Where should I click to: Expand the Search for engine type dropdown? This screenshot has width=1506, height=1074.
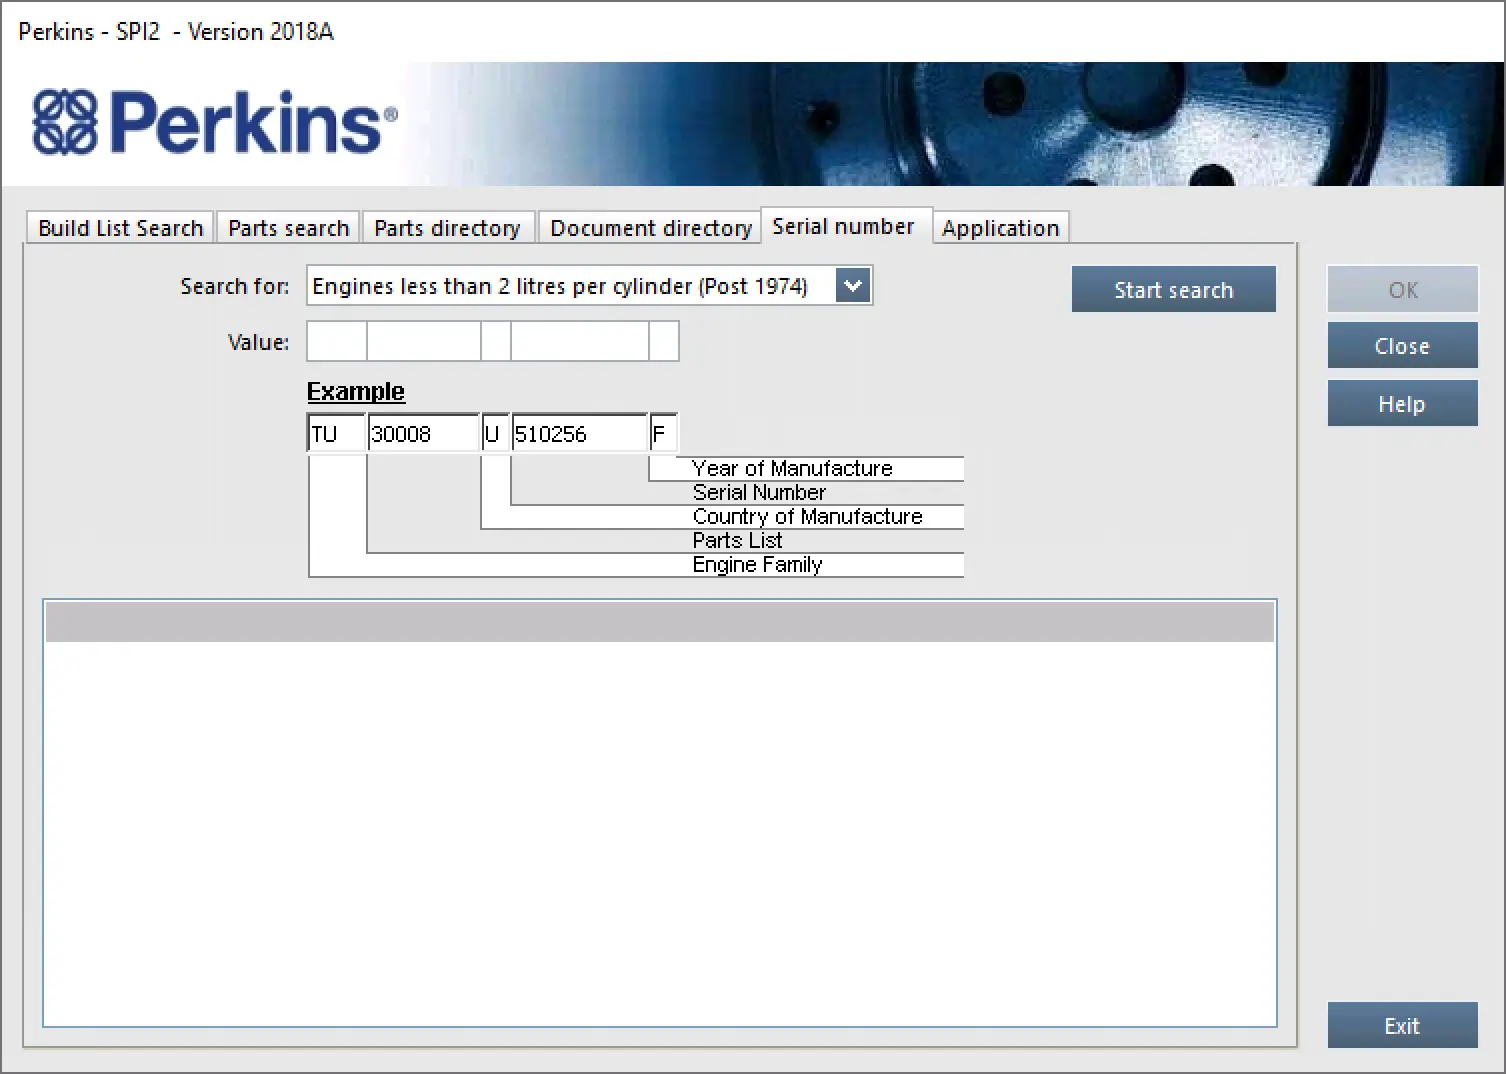(853, 286)
